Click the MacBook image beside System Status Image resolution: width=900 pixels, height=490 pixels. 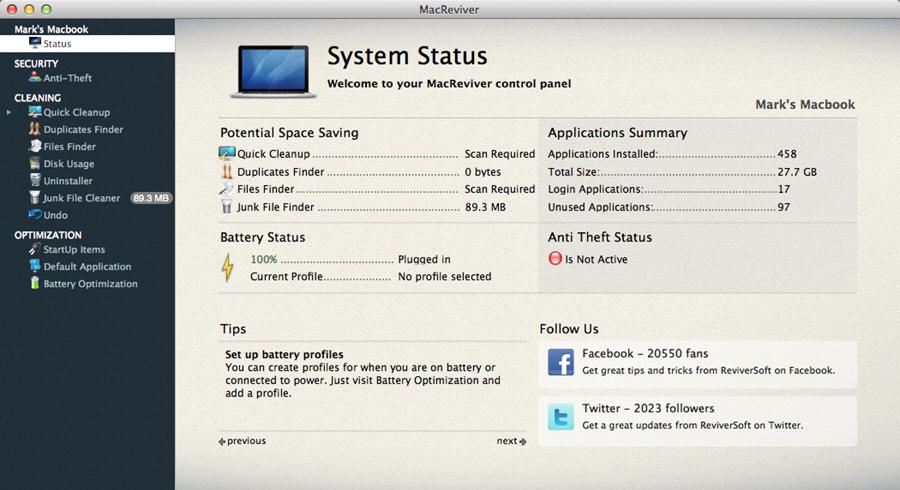pyautogui.click(x=274, y=71)
